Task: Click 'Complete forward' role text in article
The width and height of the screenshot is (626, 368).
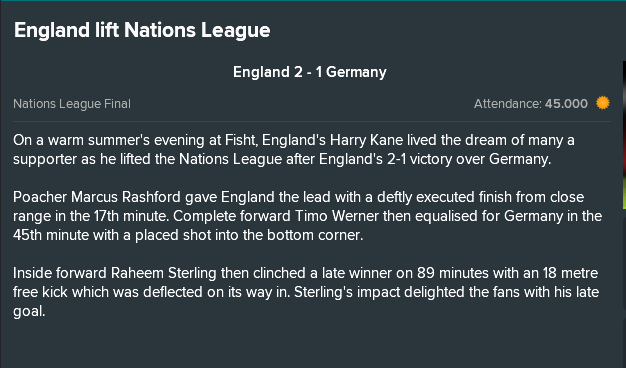Action: point(232,216)
